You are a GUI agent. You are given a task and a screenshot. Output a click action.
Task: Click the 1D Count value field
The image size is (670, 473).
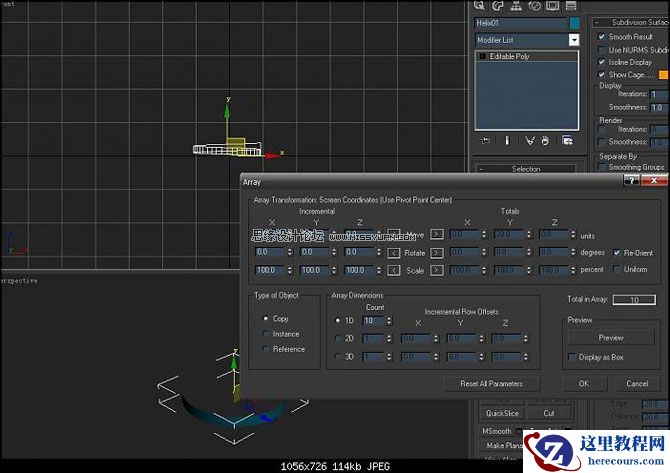click(x=373, y=320)
